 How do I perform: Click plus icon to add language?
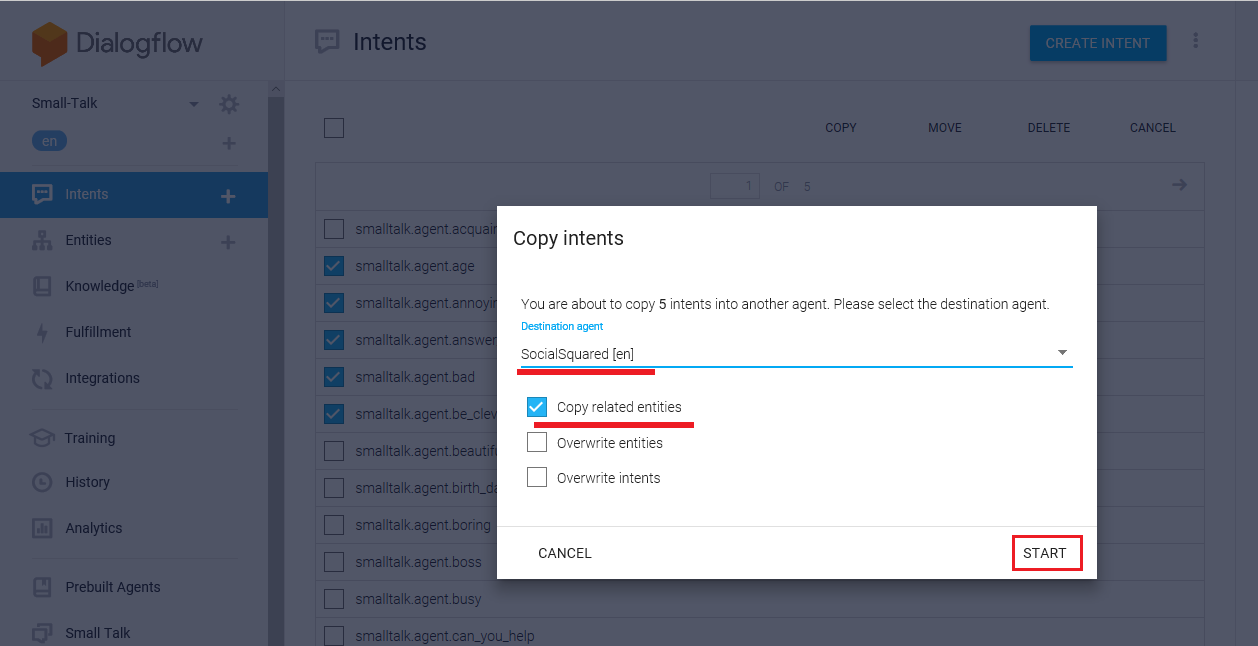tap(229, 143)
